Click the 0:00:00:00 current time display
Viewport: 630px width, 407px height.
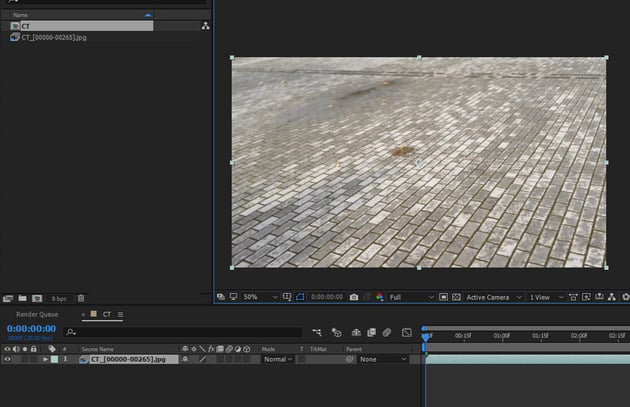(32, 328)
